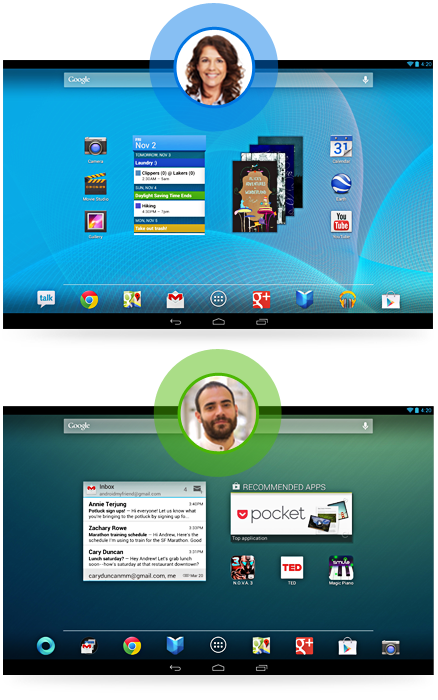The height and width of the screenshot is (700, 438).
Task: Start voice search on the green tablet
Action: [365, 426]
